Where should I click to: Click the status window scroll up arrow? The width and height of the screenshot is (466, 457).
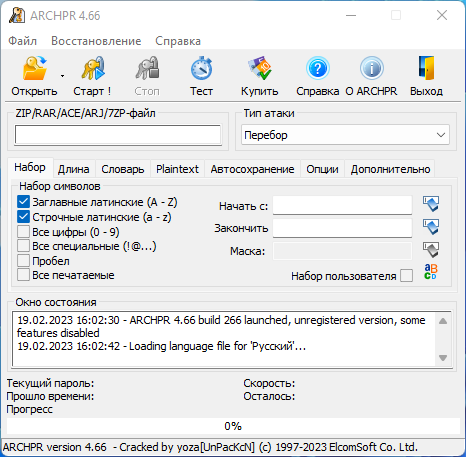[443, 321]
